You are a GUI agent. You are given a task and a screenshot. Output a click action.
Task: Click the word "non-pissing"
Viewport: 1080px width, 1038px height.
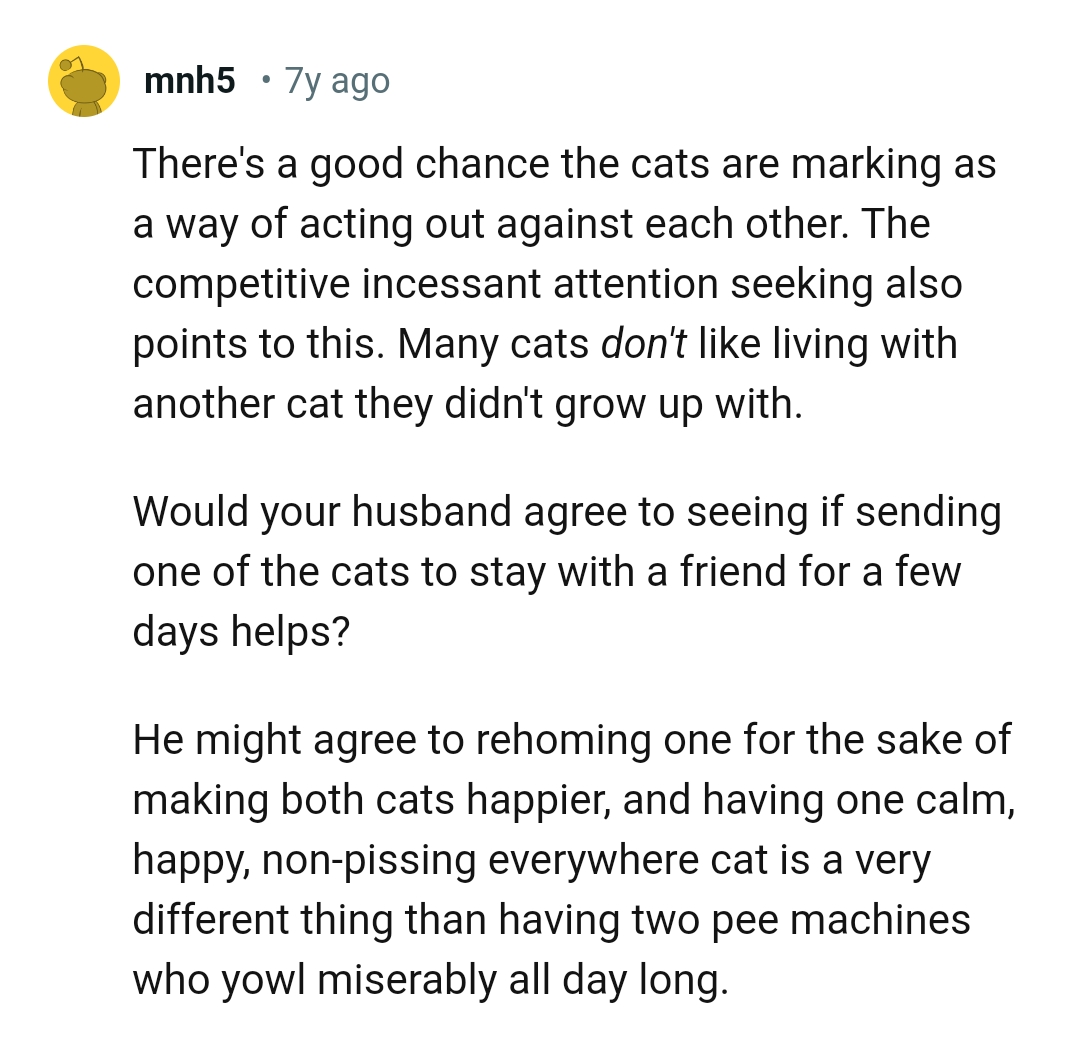[x=368, y=860]
